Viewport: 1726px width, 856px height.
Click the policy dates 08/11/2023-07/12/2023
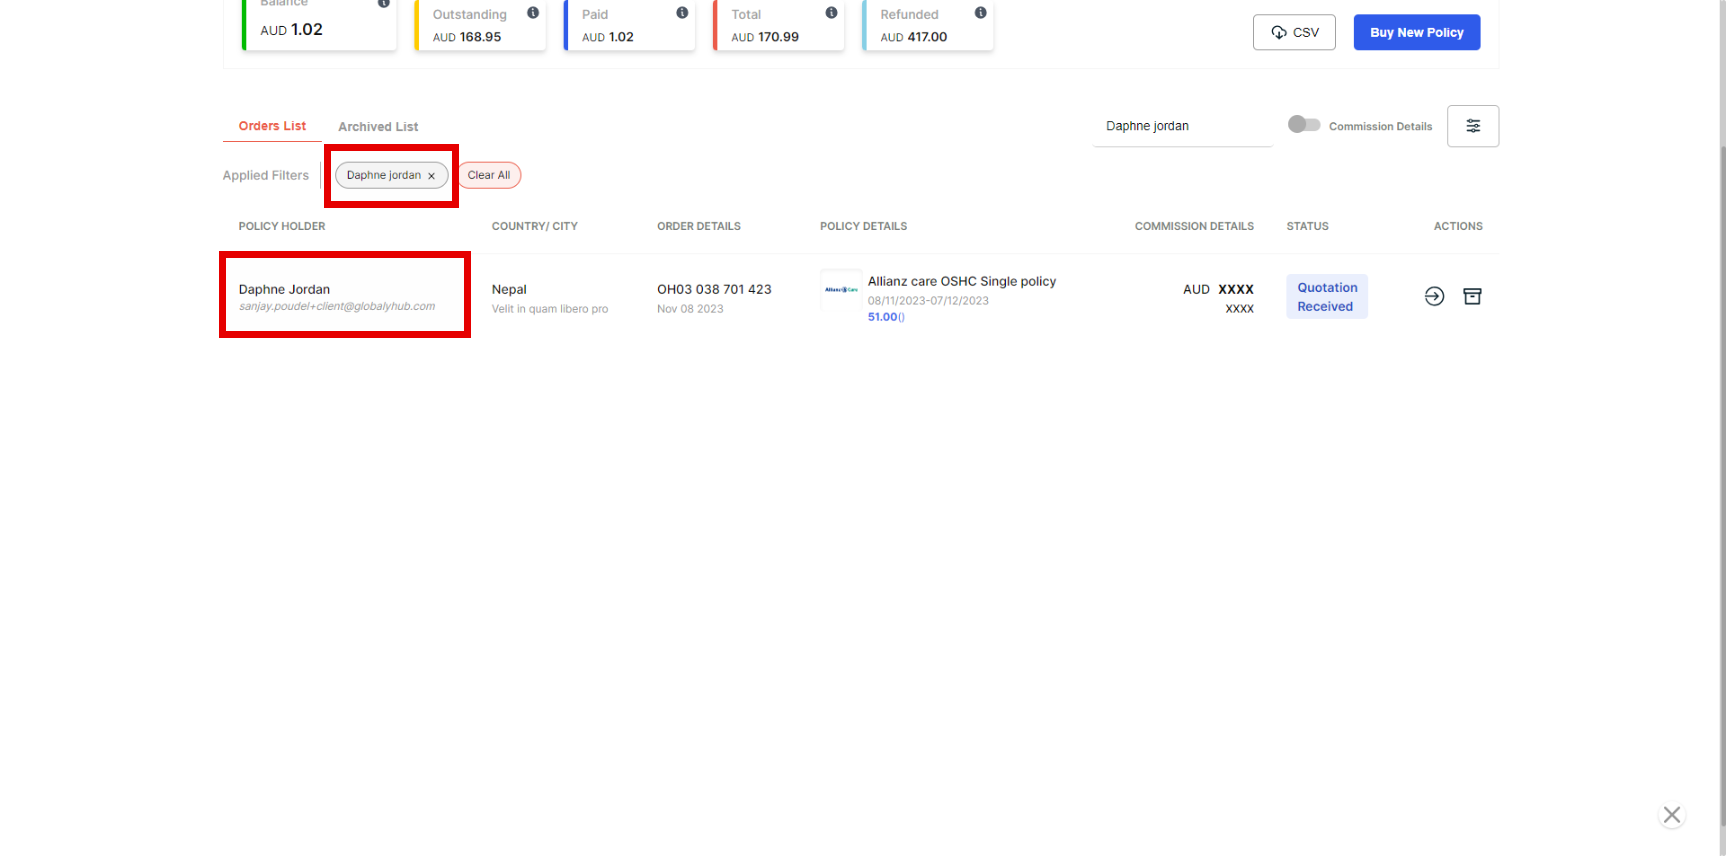(928, 300)
